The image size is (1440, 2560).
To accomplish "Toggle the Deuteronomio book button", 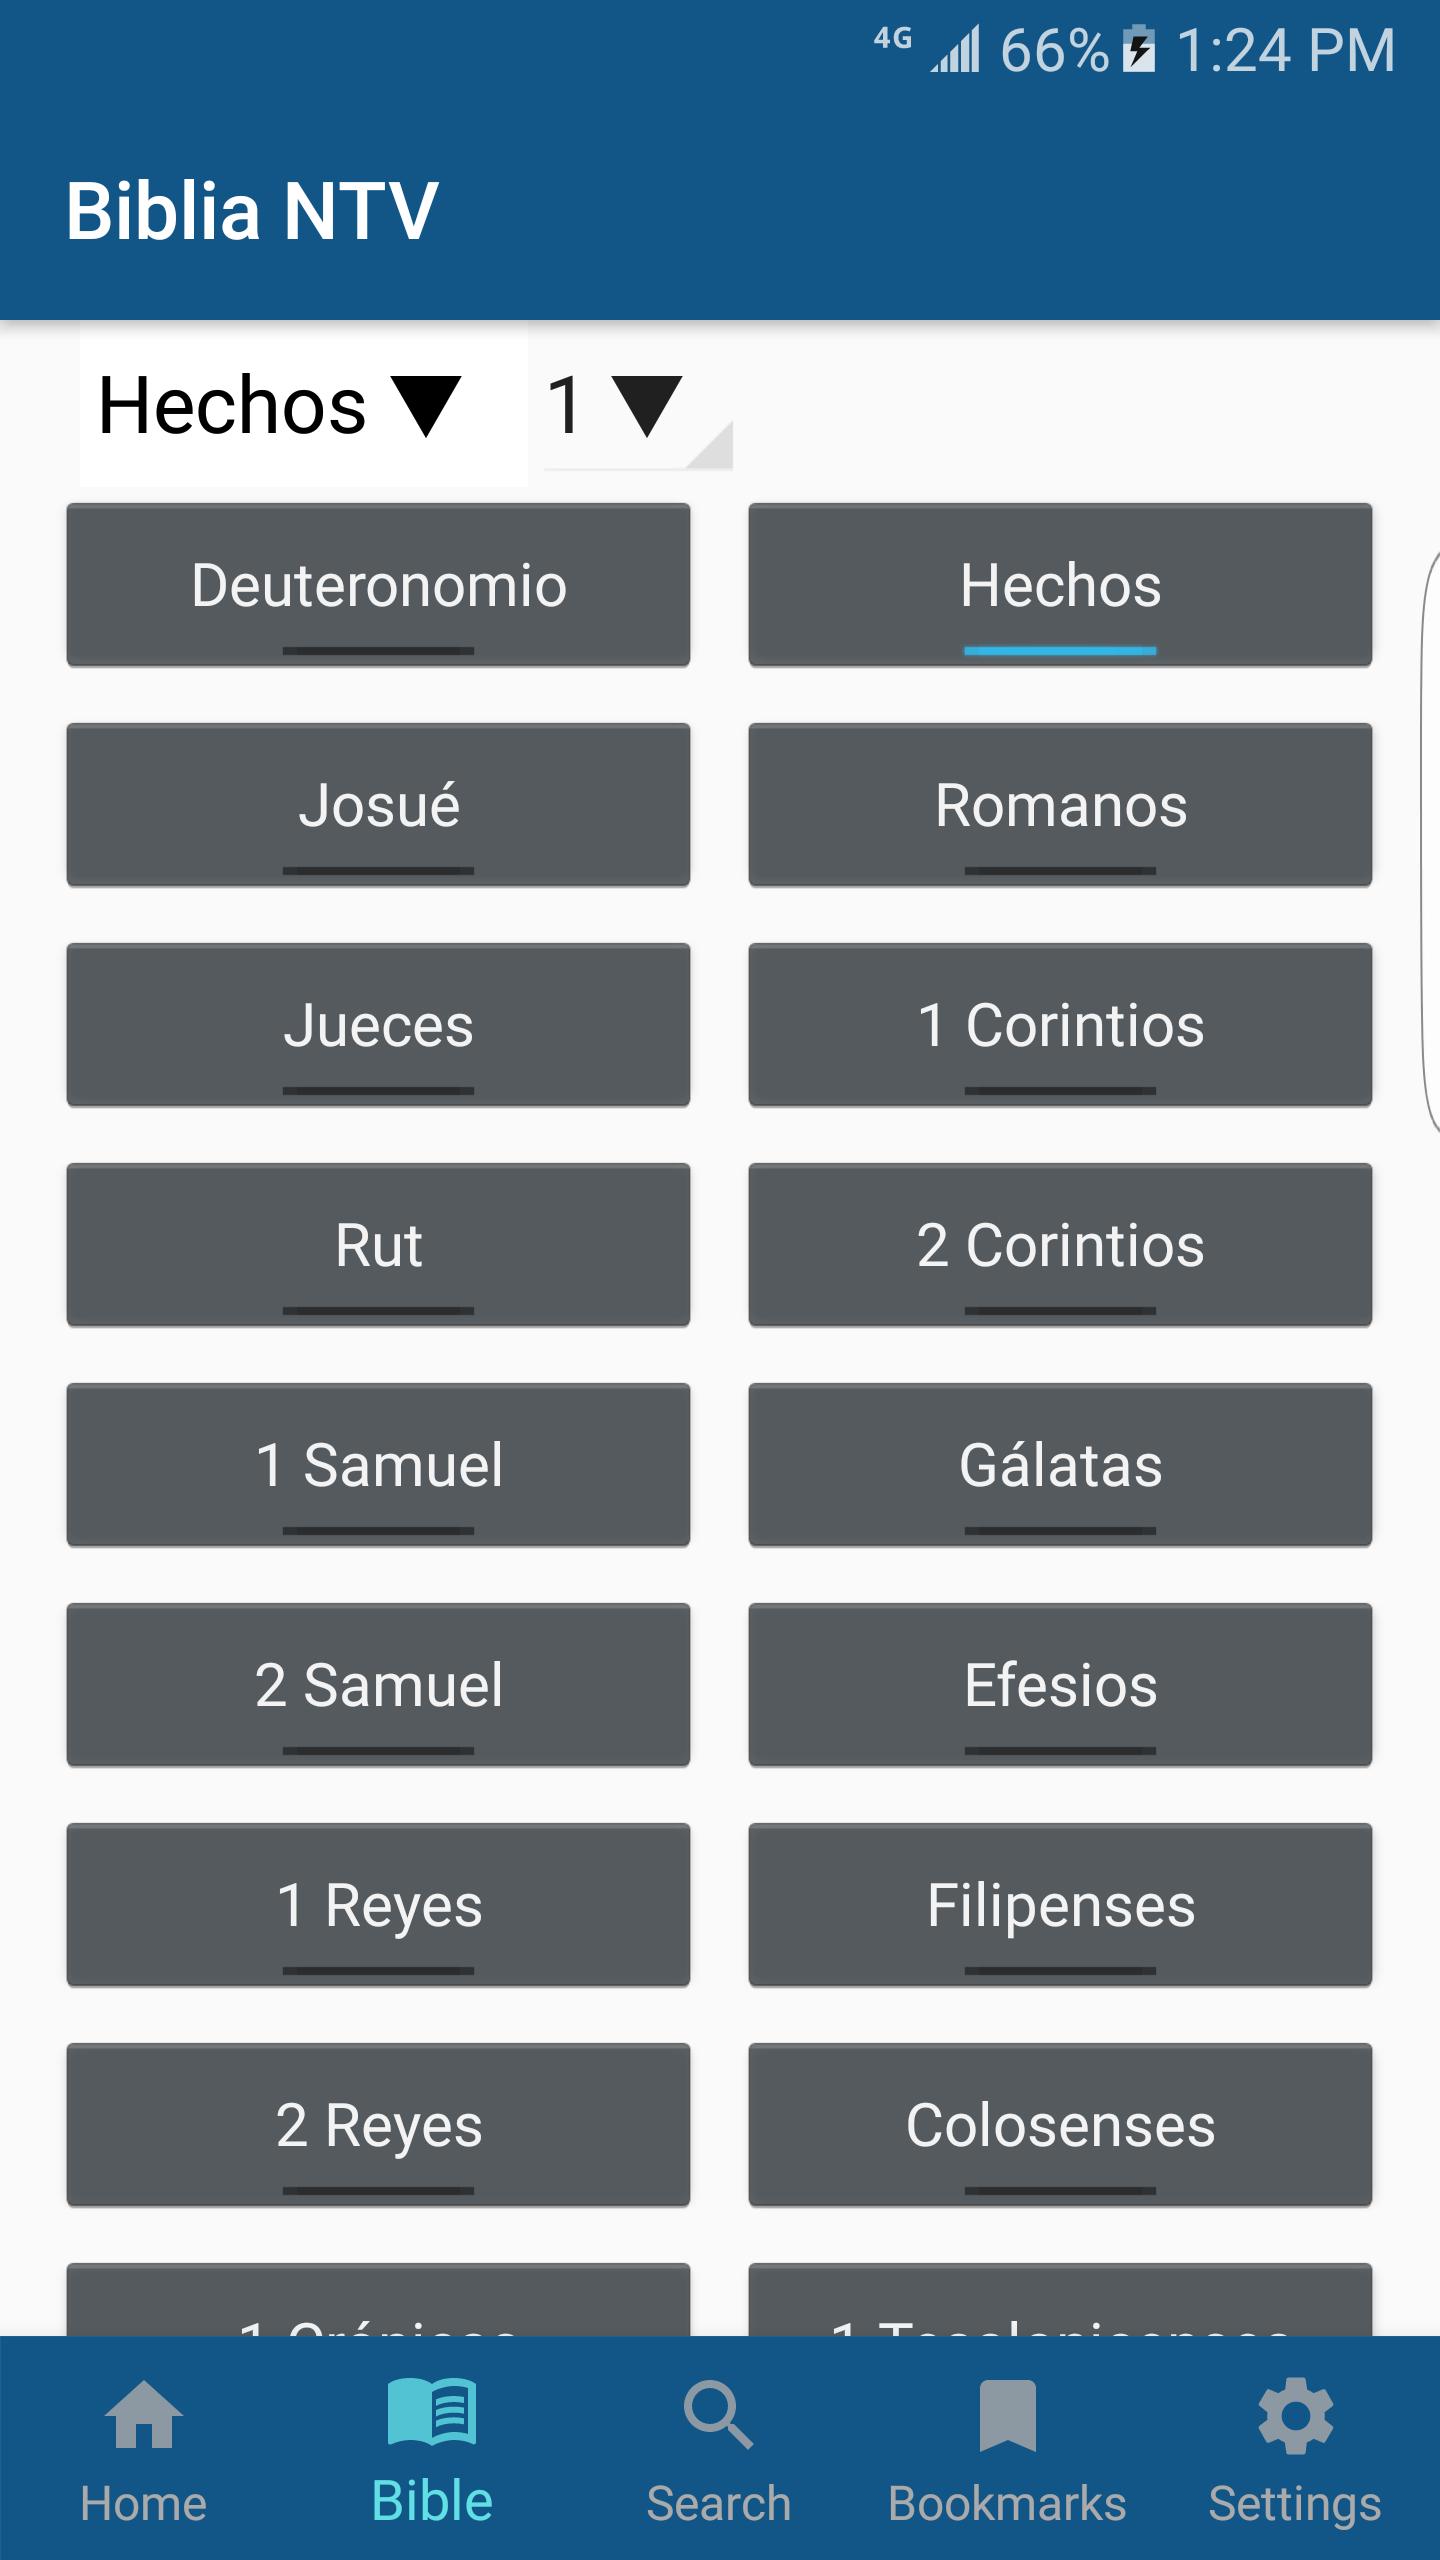I will tap(378, 585).
